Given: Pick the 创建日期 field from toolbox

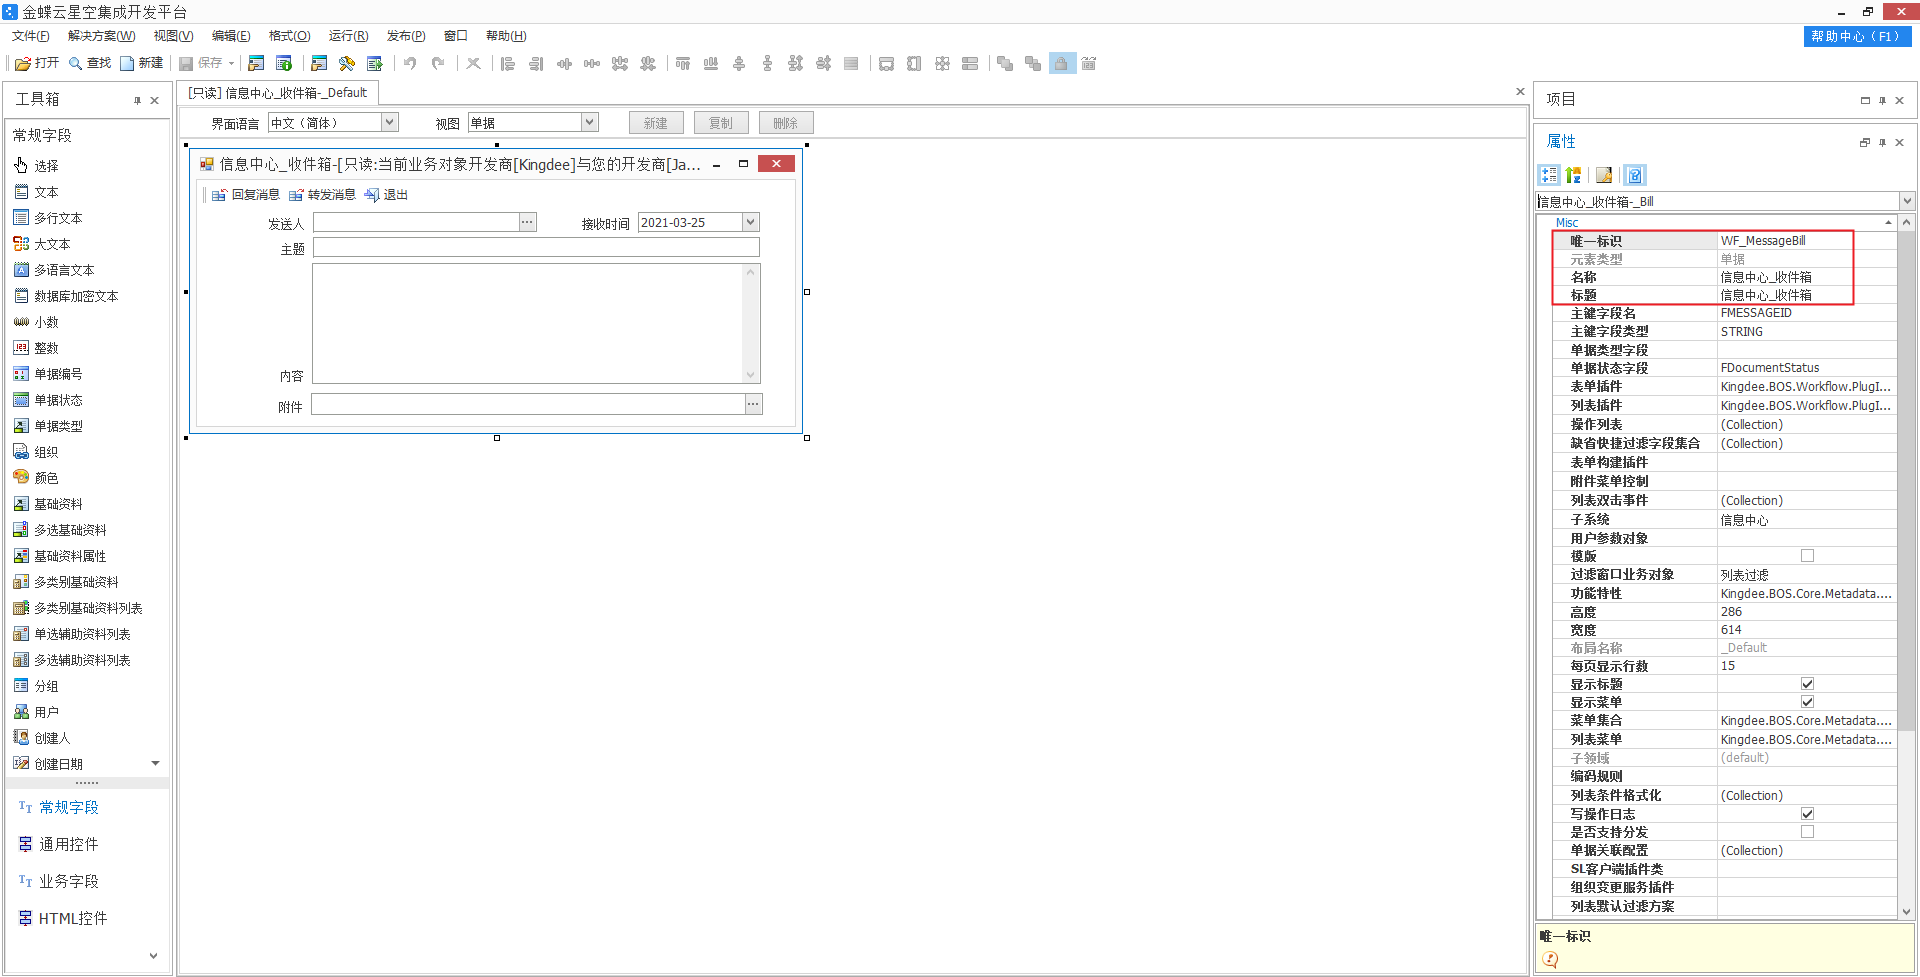Looking at the screenshot, I should pos(48,764).
